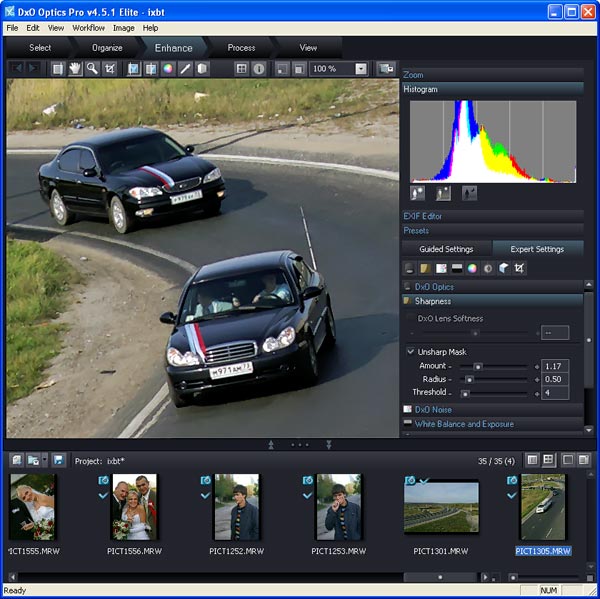Expand the Presets panel
The image size is (600, 599).
(492, 230)
